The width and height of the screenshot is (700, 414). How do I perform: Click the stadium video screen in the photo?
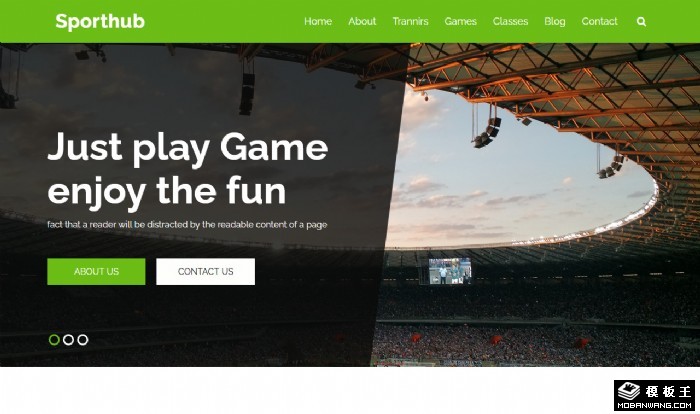point(450,271)
